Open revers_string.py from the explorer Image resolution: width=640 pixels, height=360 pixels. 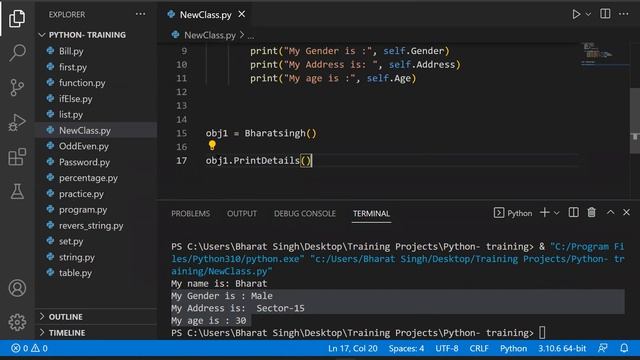click(x=91, y=226)
